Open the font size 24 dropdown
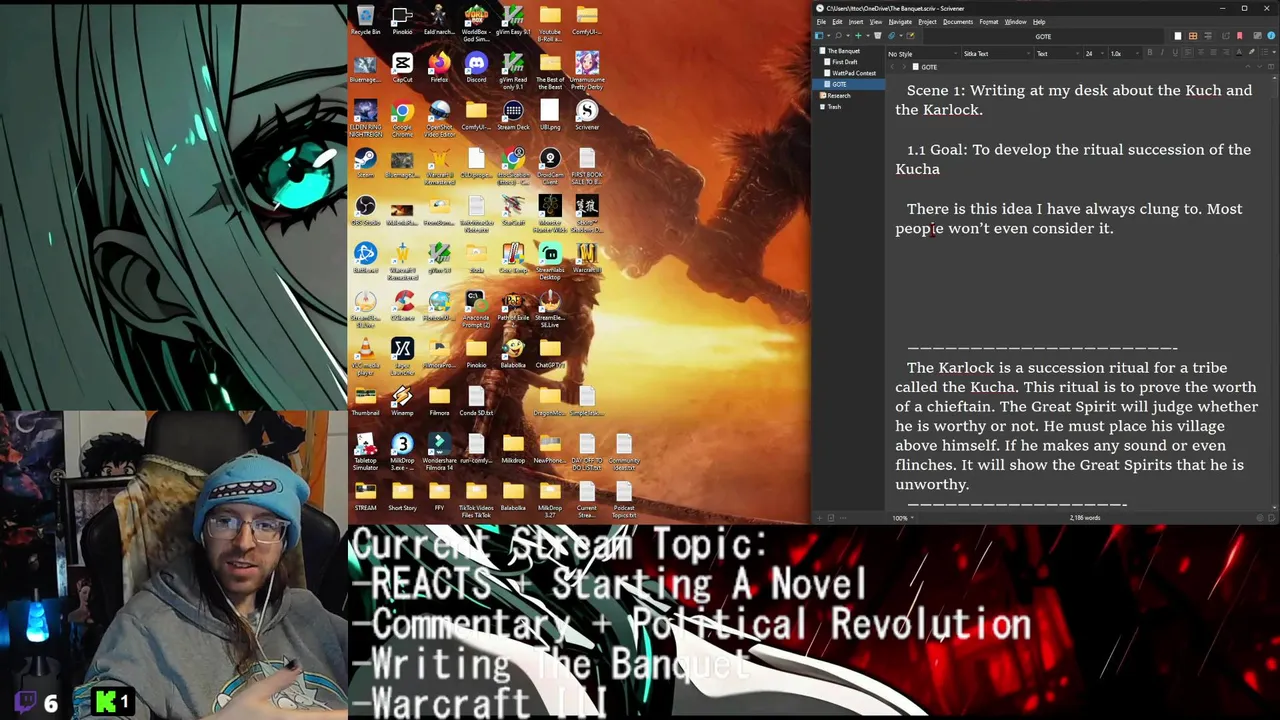This screenshot has height=720, width=1280. pos(1095,54)
